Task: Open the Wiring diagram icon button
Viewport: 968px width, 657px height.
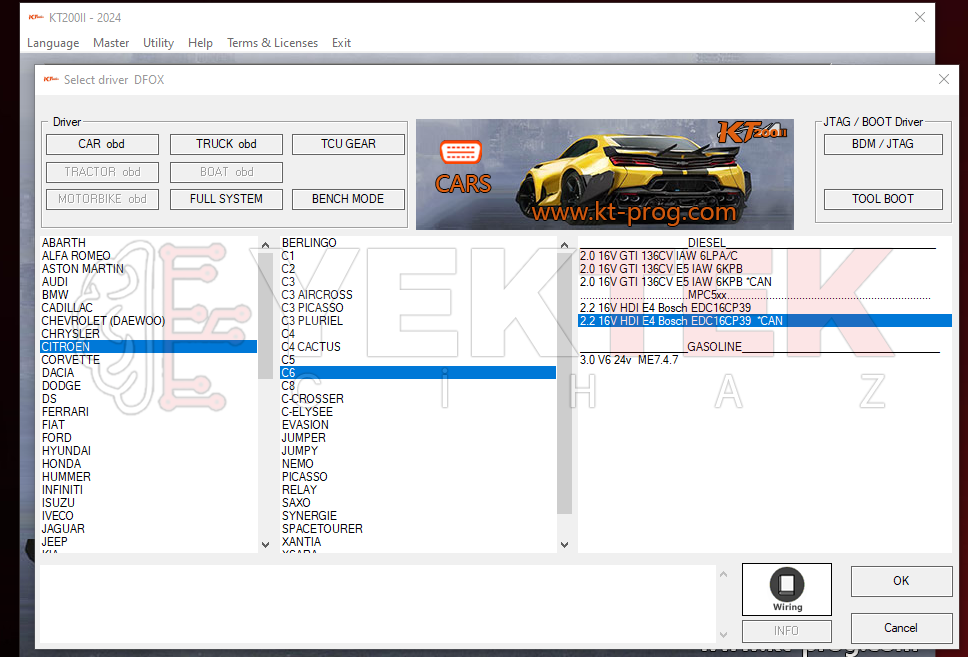Action: click(x=786, y=589)
